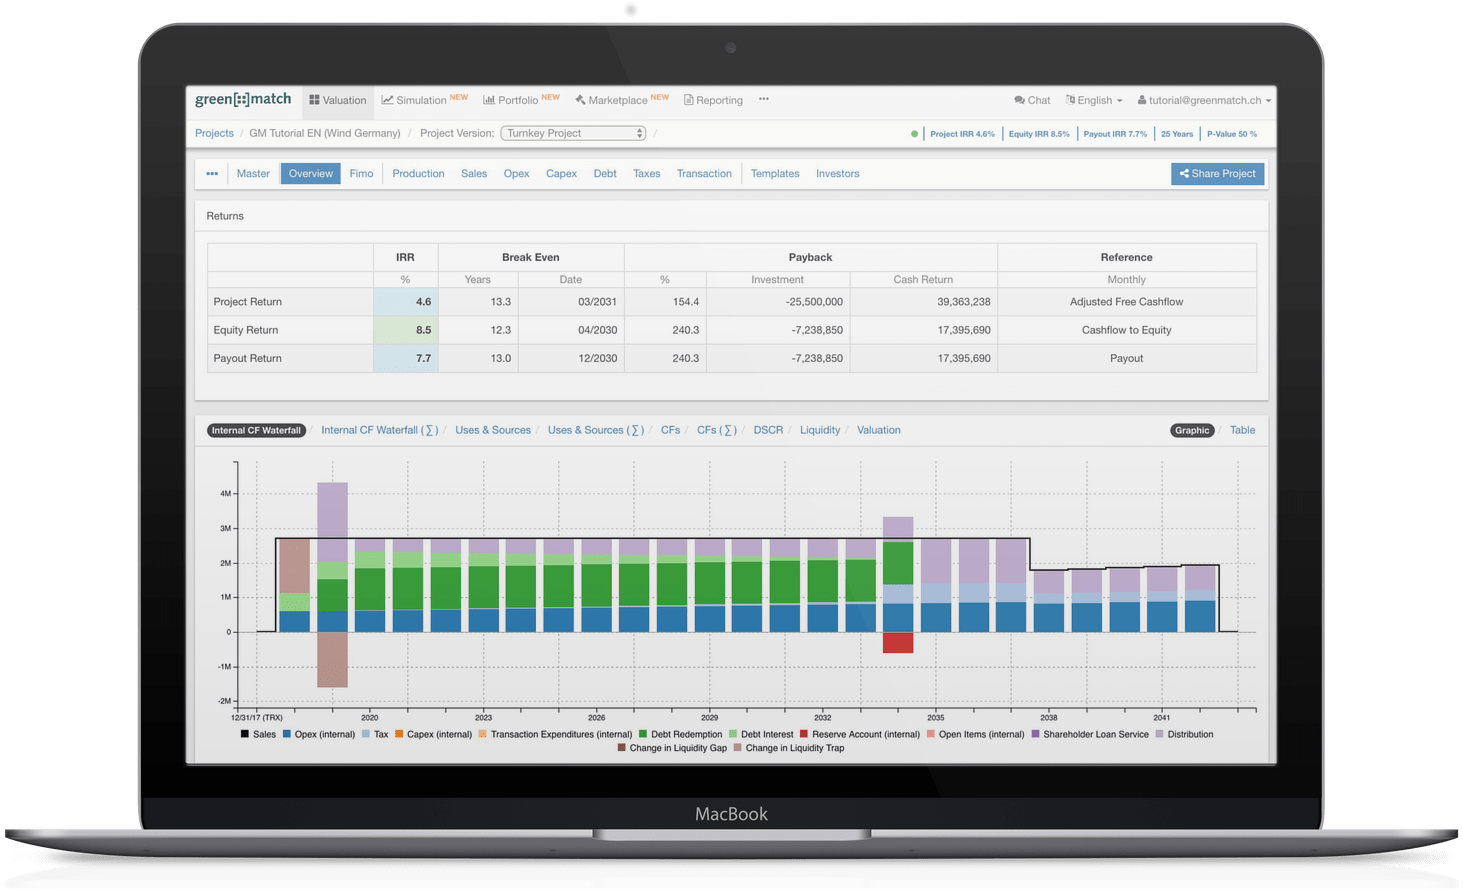Image resolution: width=1463 pixels, height=890 pixels.
Task: Open Portfolio via its bar-chart icon
Action: point(489,100)
